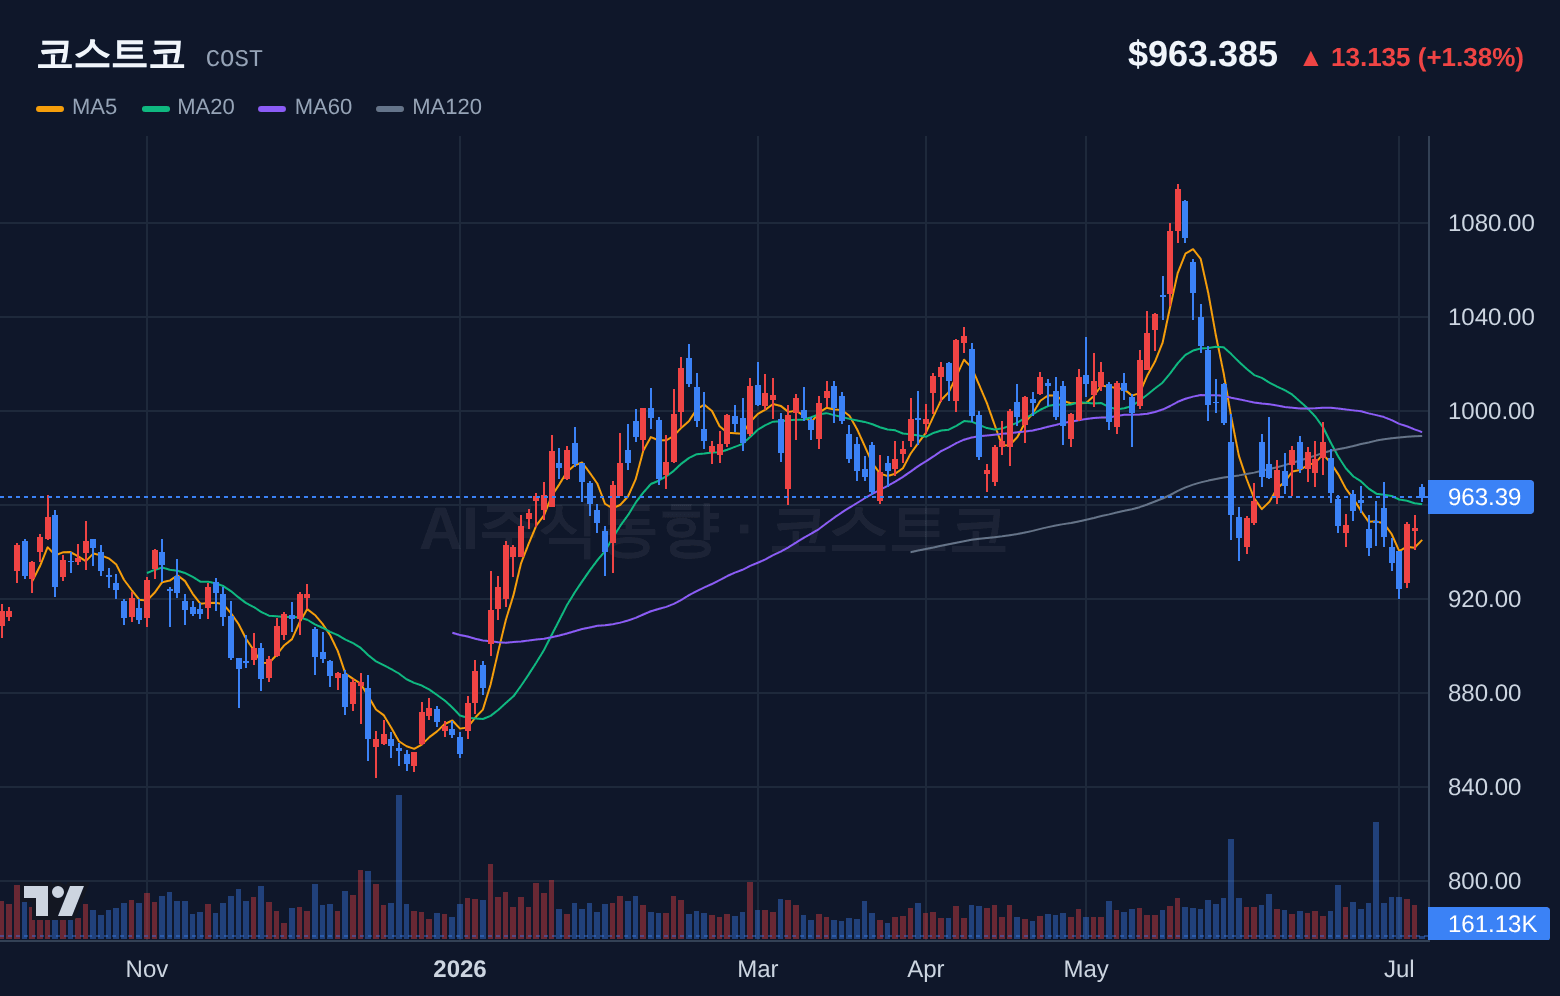Screen dimensions: 1560x996
Task: Click the 800.00 price axis label
Action: (x=1484, y=881)
